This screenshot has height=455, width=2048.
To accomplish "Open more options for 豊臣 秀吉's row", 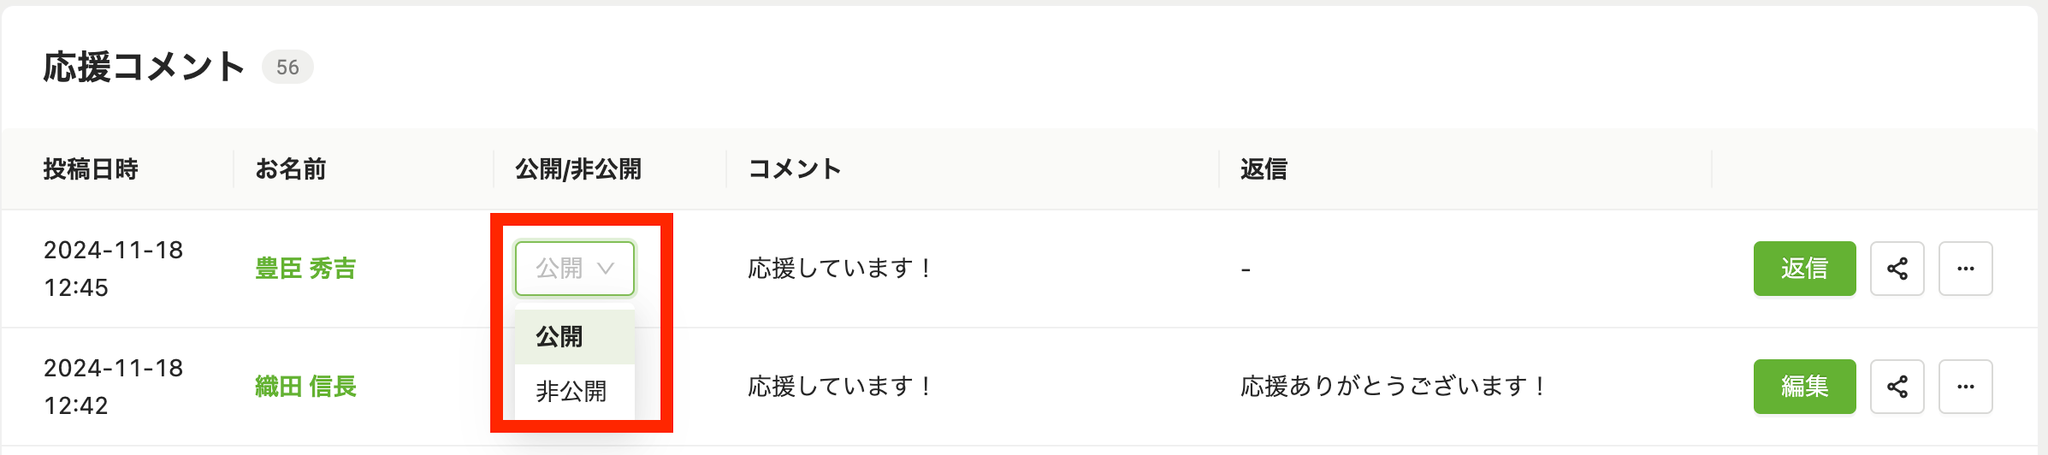I will pyautogui.click(x=1965, y=268).
